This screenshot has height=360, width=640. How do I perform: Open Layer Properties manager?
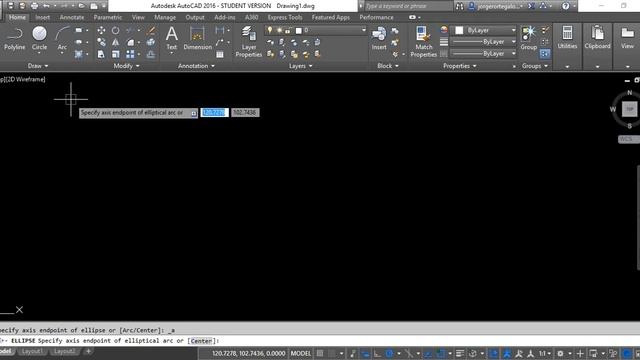click(x=249, y=41)
